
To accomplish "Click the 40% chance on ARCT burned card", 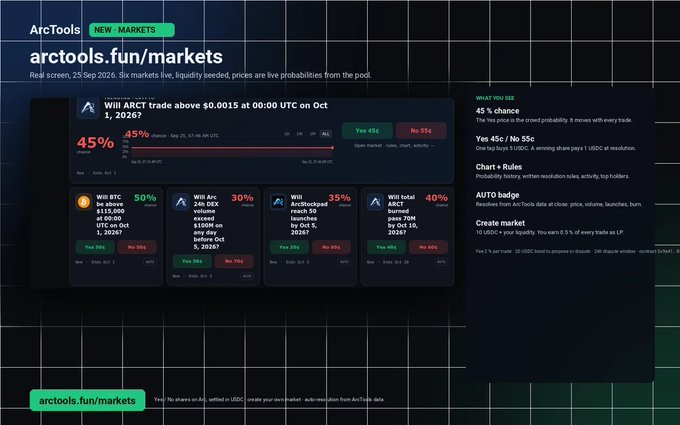I will pyautogui.click(x=436, y=198).
